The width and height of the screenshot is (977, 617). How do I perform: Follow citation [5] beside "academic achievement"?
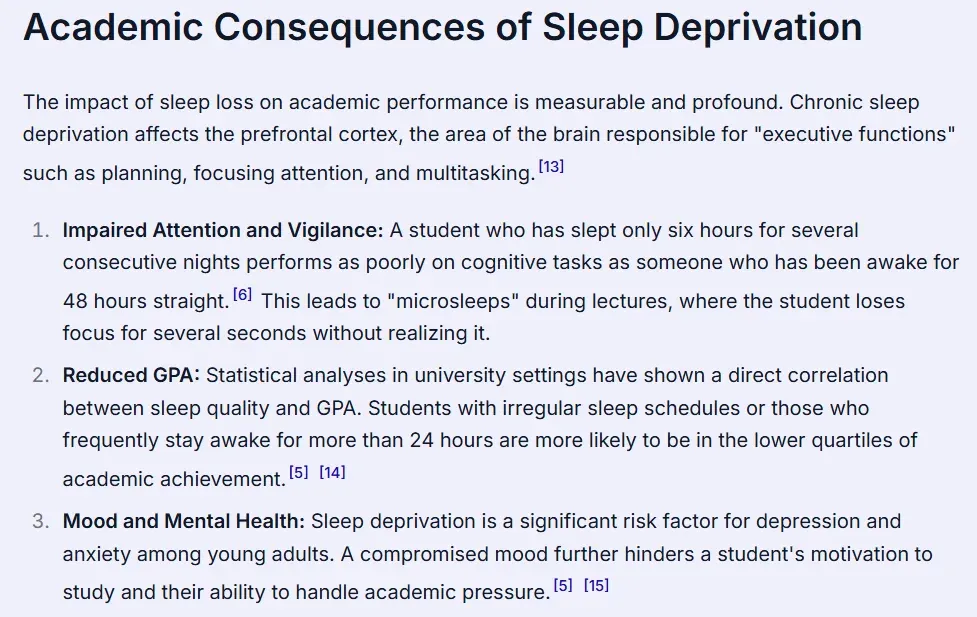pyautogui.click(x=299, y=472)
